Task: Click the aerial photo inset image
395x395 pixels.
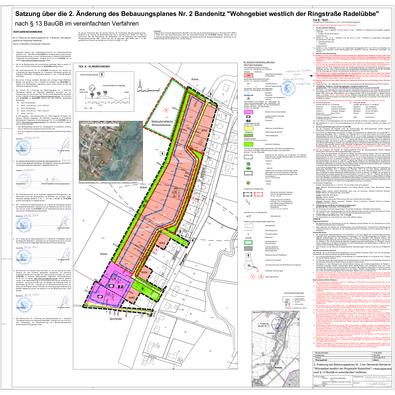Action: click(111, 151)
